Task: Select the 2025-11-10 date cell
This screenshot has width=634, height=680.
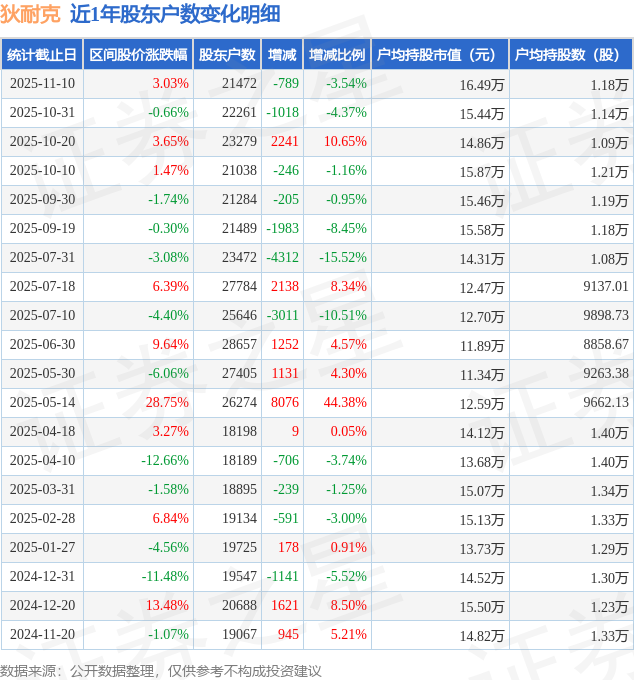Action: pyautogui.click(x=44, y=84)
